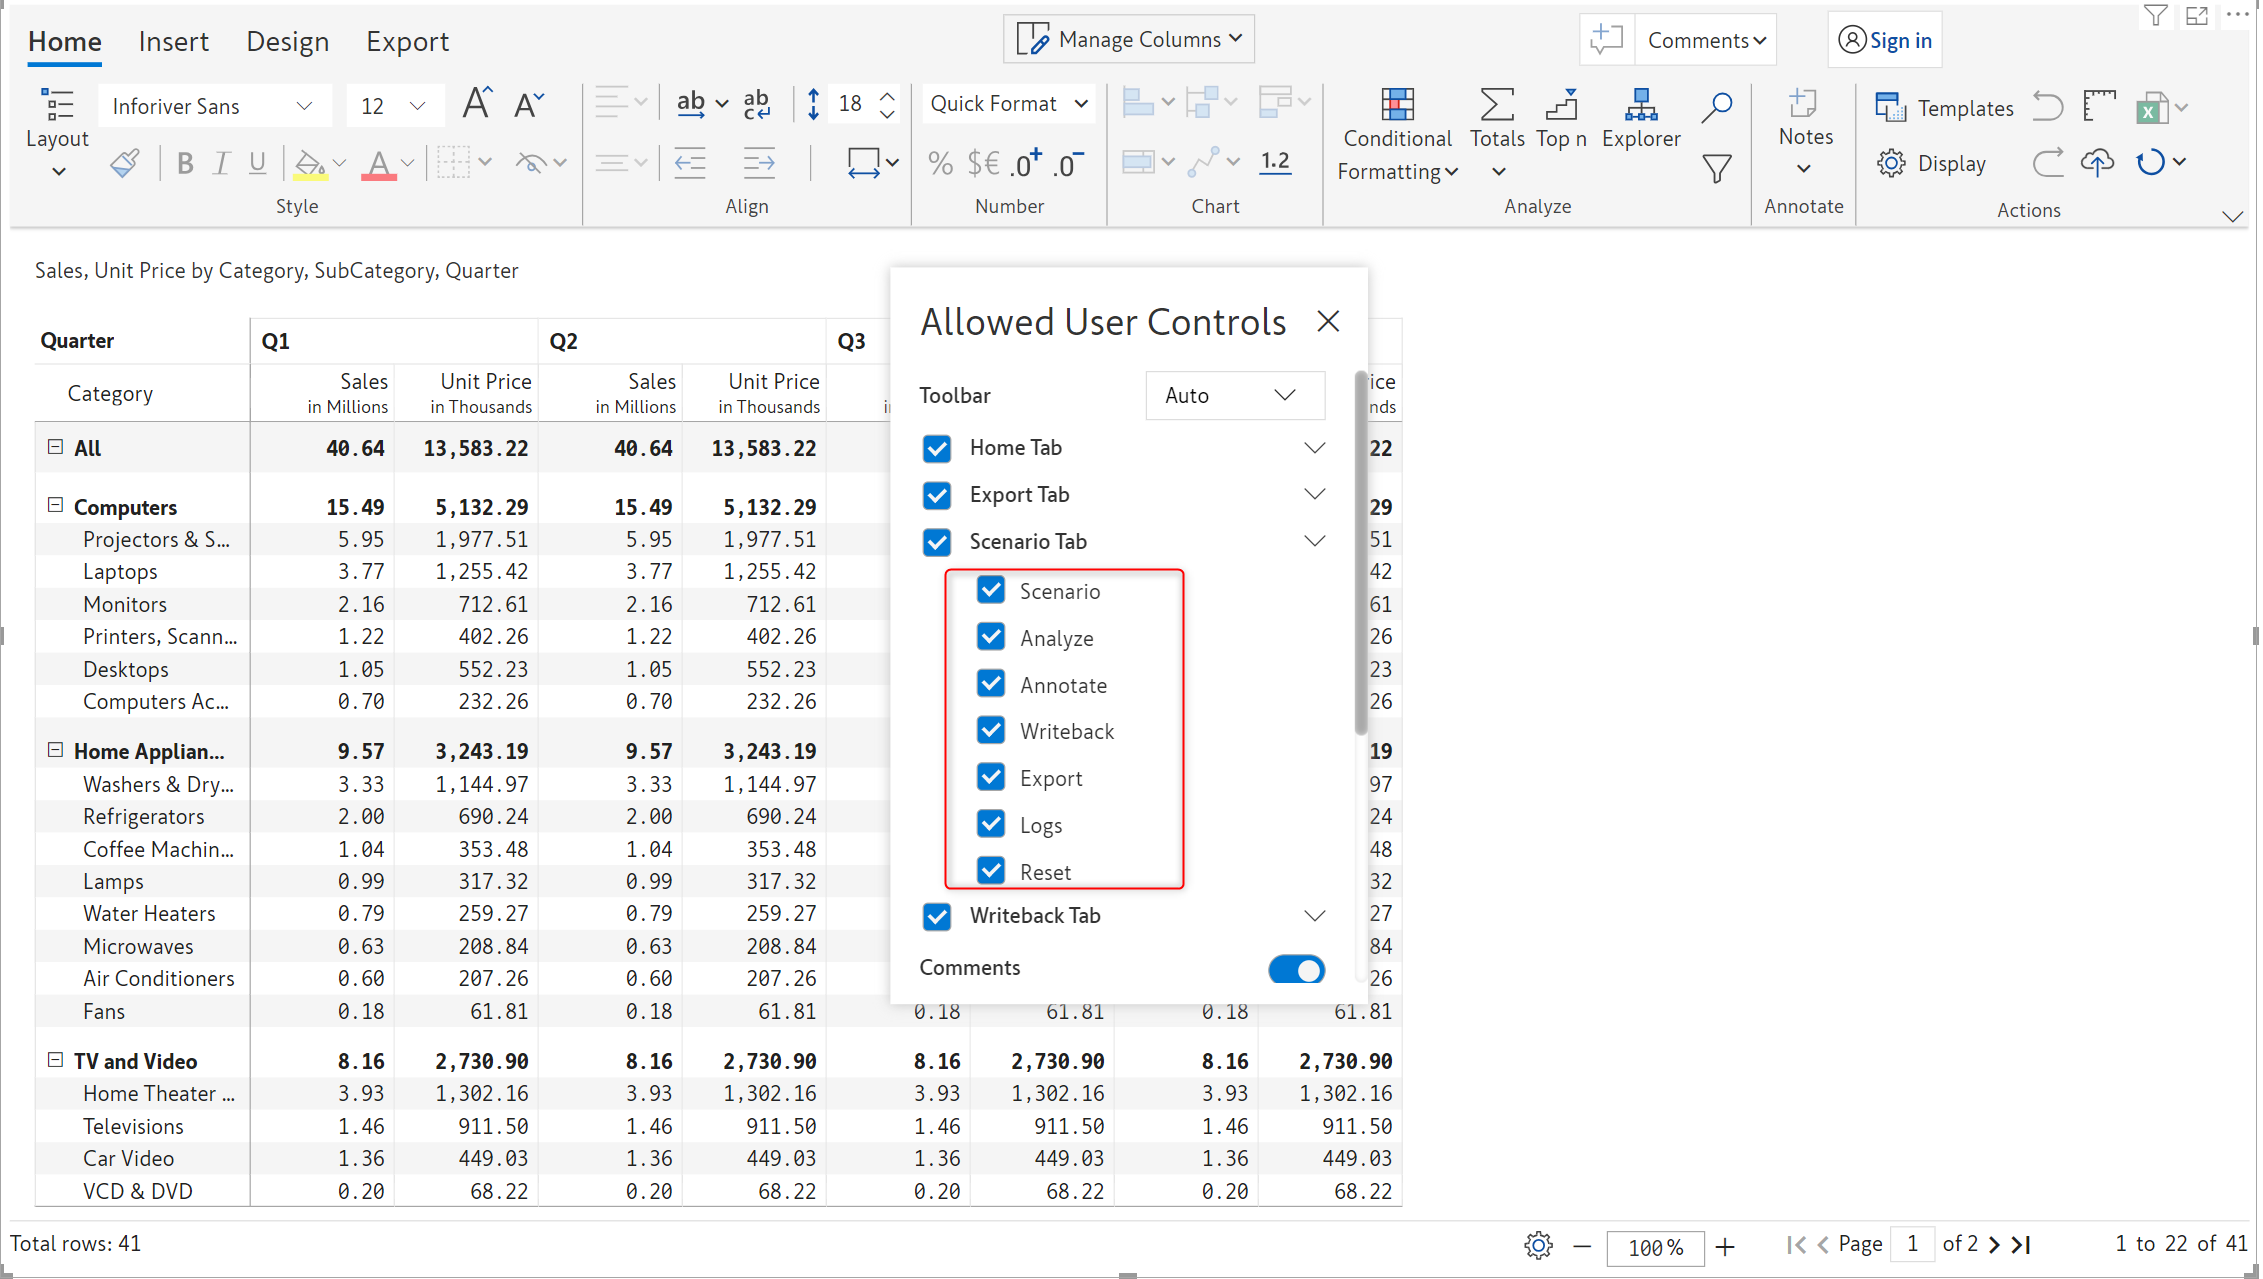Click the filter funnel in Analyze group

[1717, 168]
